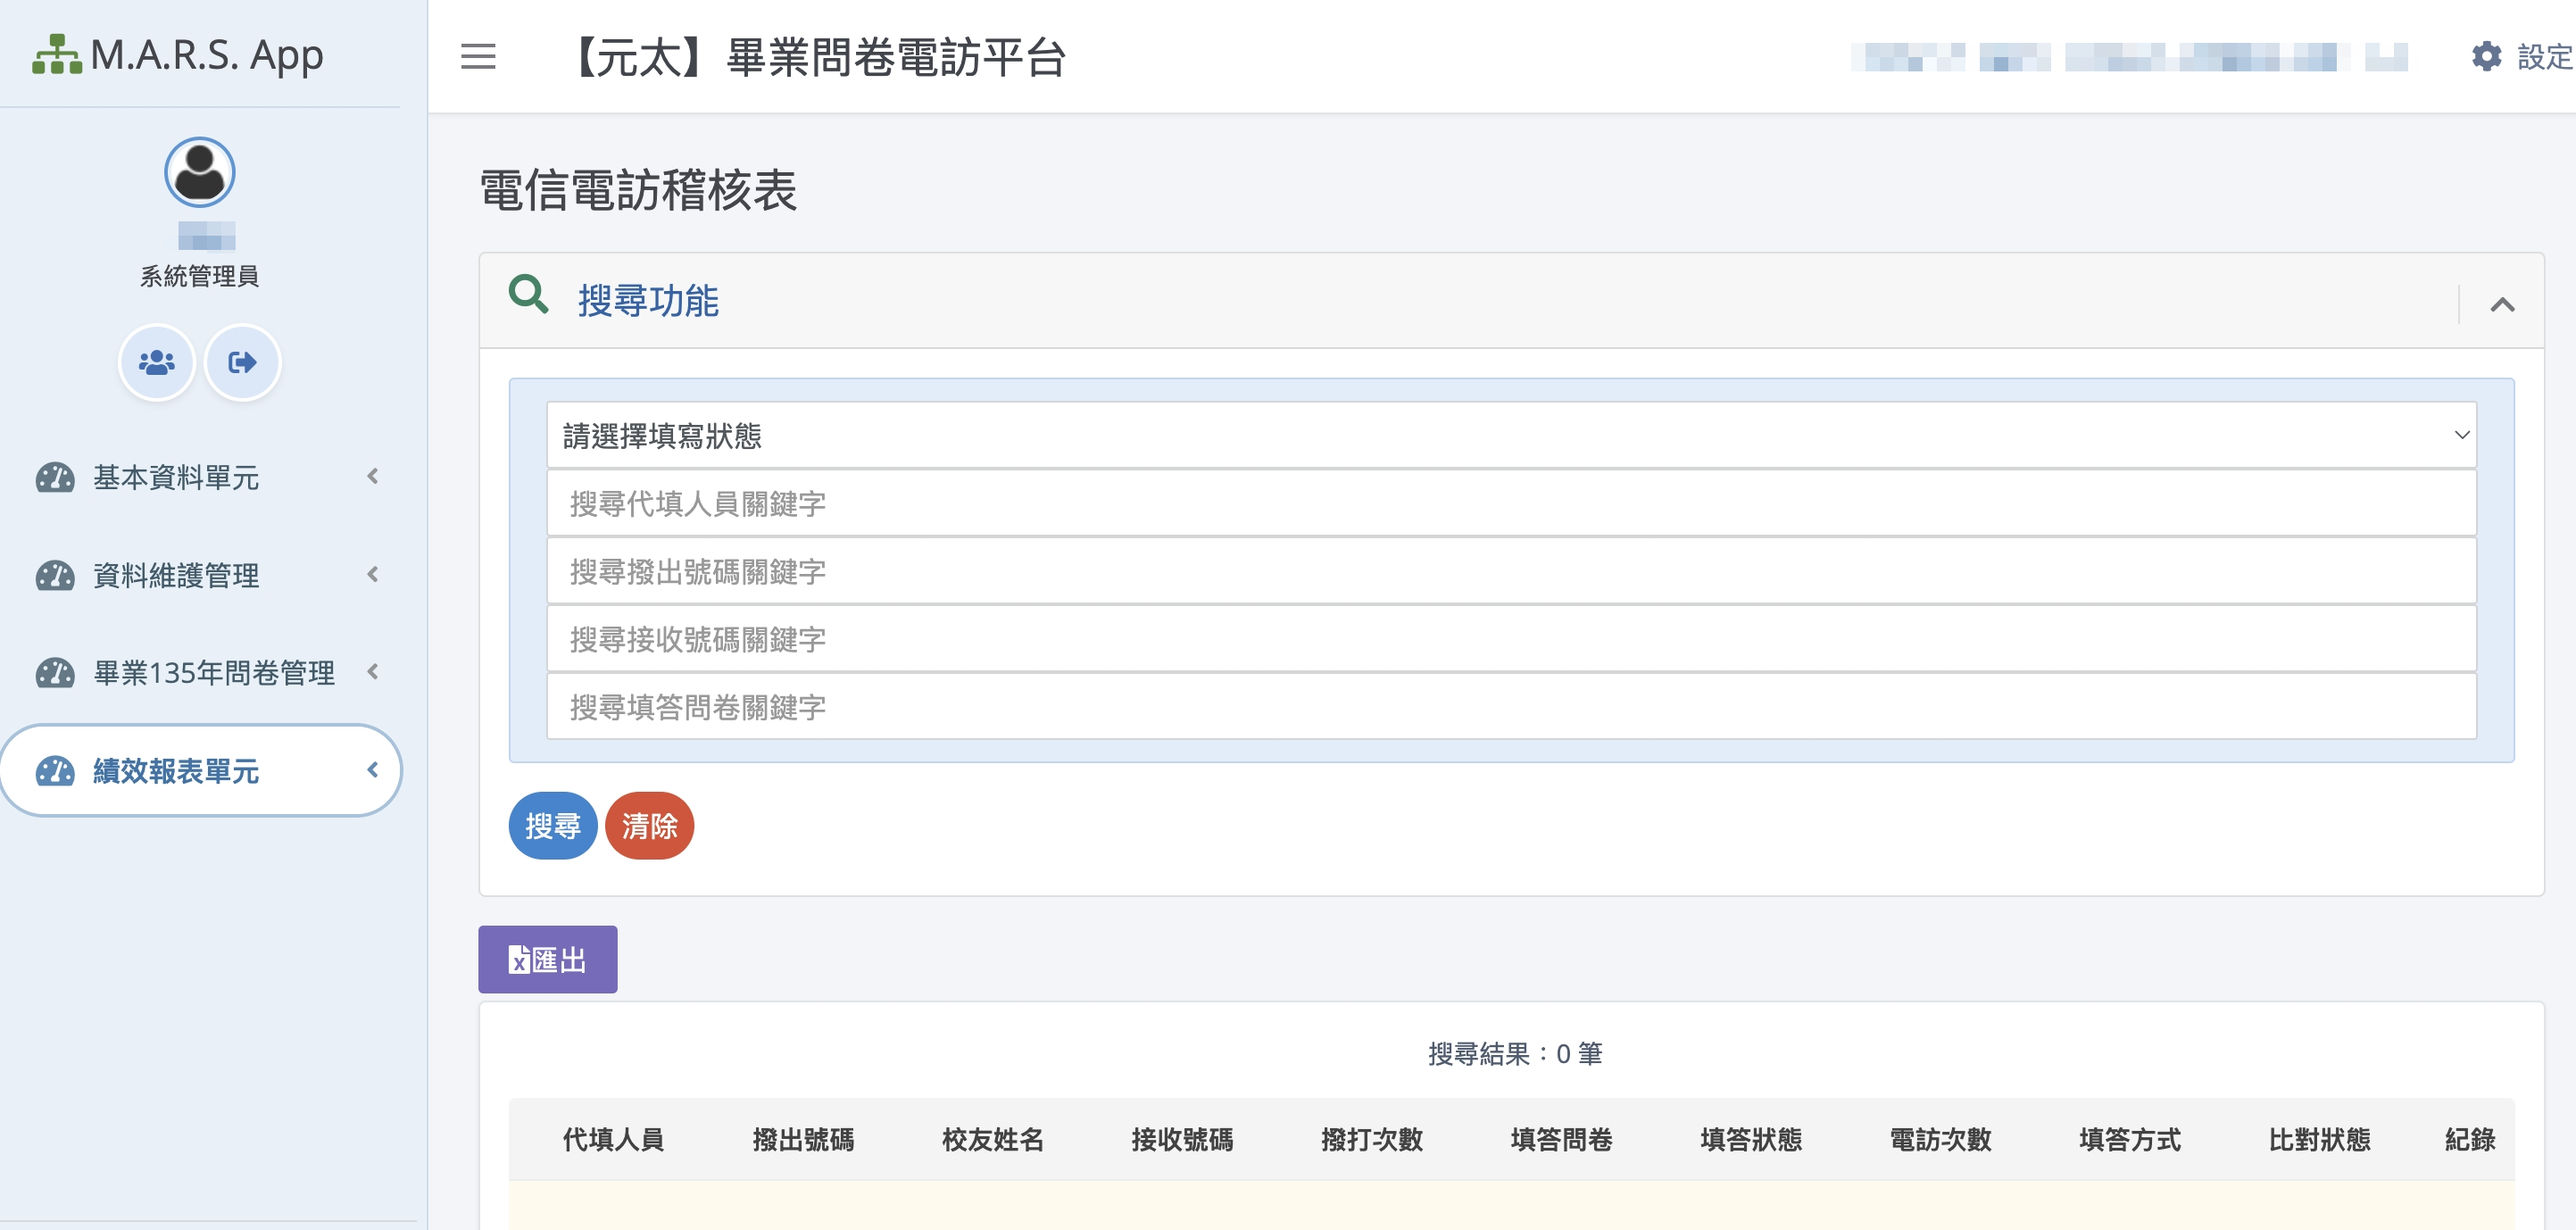2576x1230 pixels.
Task: Click the M.A.R.S. App logo icon
Action: [56, 55]
